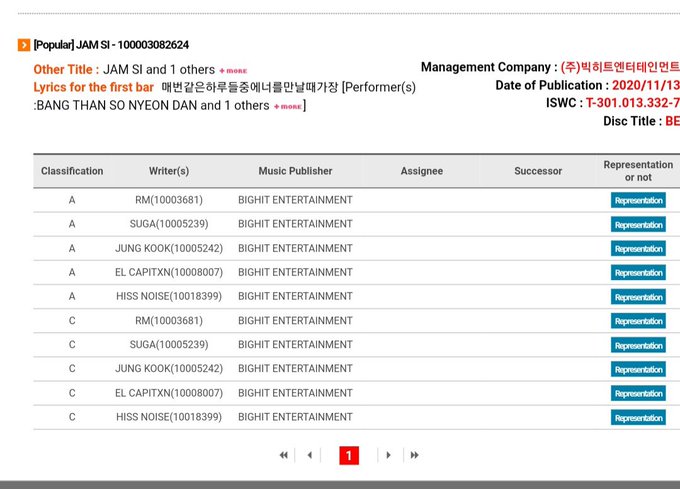Screen dimensions: 680x489
Task: Click Representation button for classification A EL CAPITXN row
Action: (x=638, y=273)
